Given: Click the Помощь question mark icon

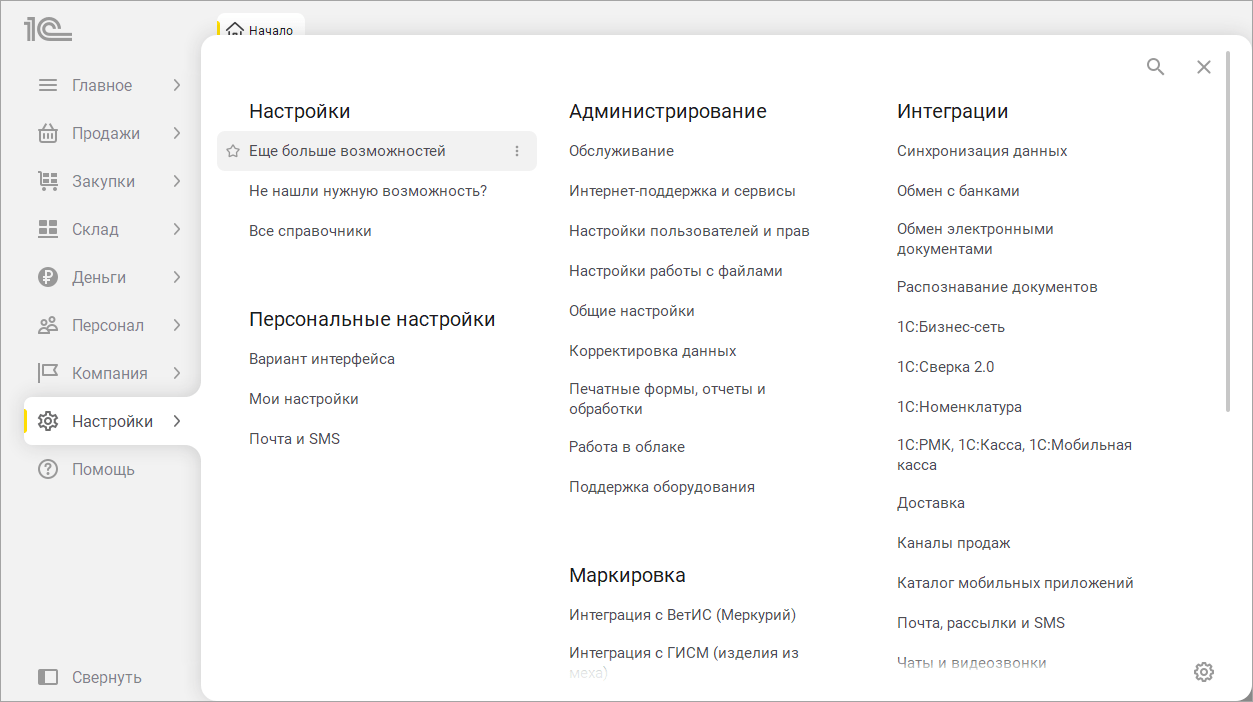Looking at the screenshot, I should (48, 469).
